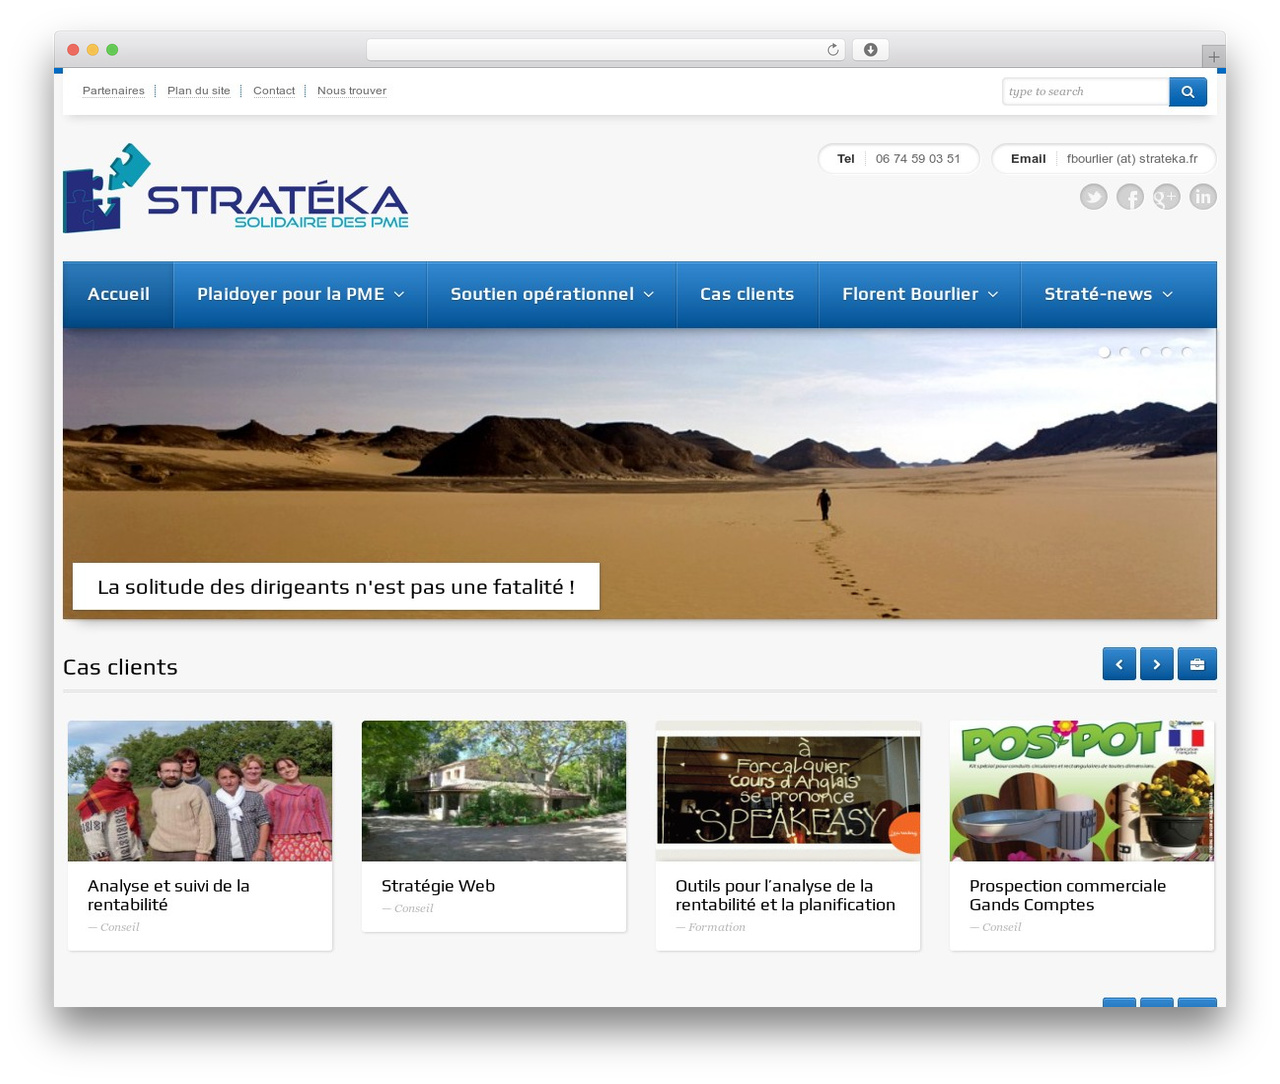Viewport: 1280px width, 1084px height.
Task: Open the briefcase portfolio button
Action: coord(1197,664)
